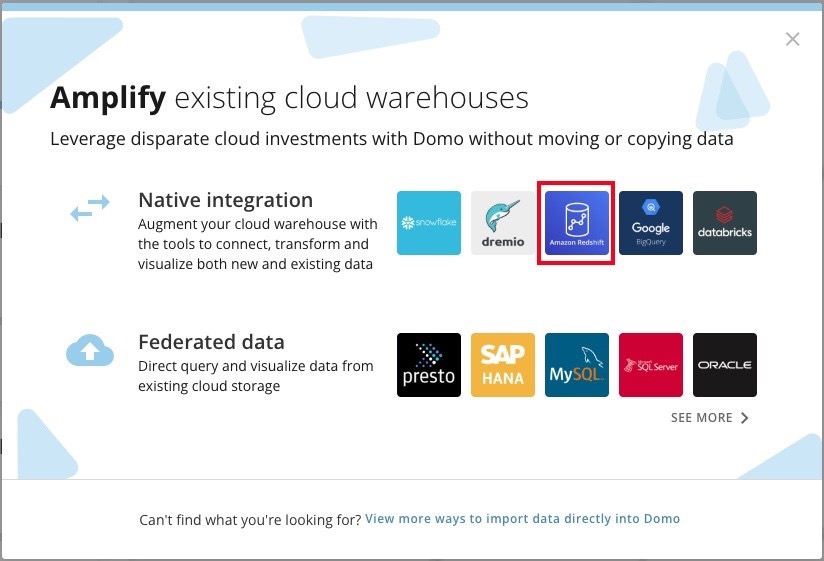Click the Native integration arrows icon
This screenshot has width=824, height=561.
pos(89,208)
